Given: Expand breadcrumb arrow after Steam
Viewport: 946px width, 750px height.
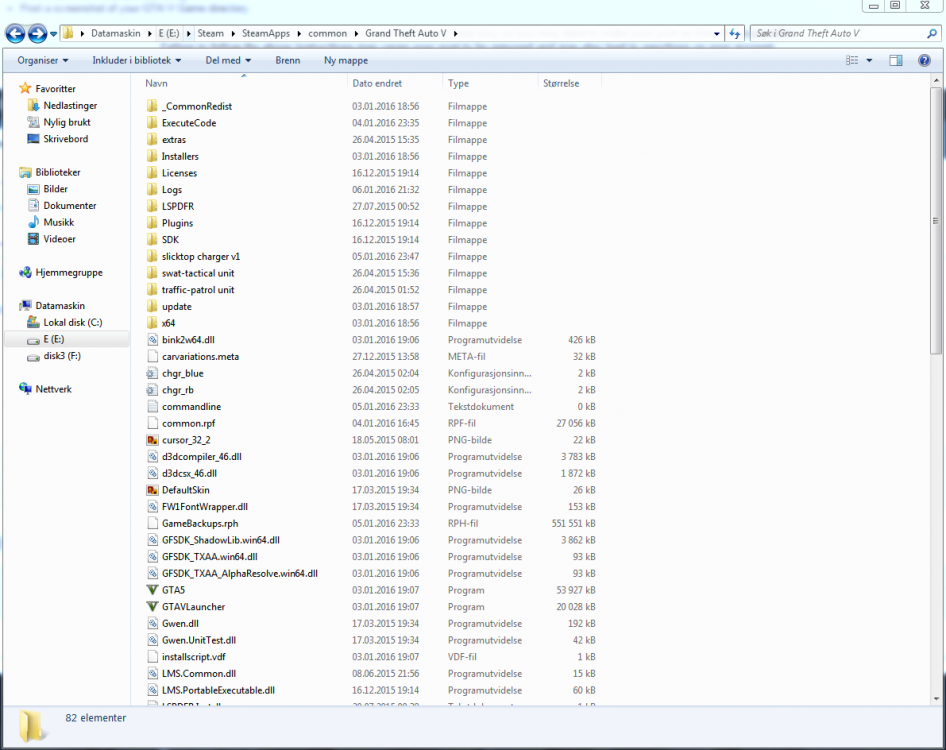Looking at the screenshot, I should pyautogui.click(x=233, y=34).
